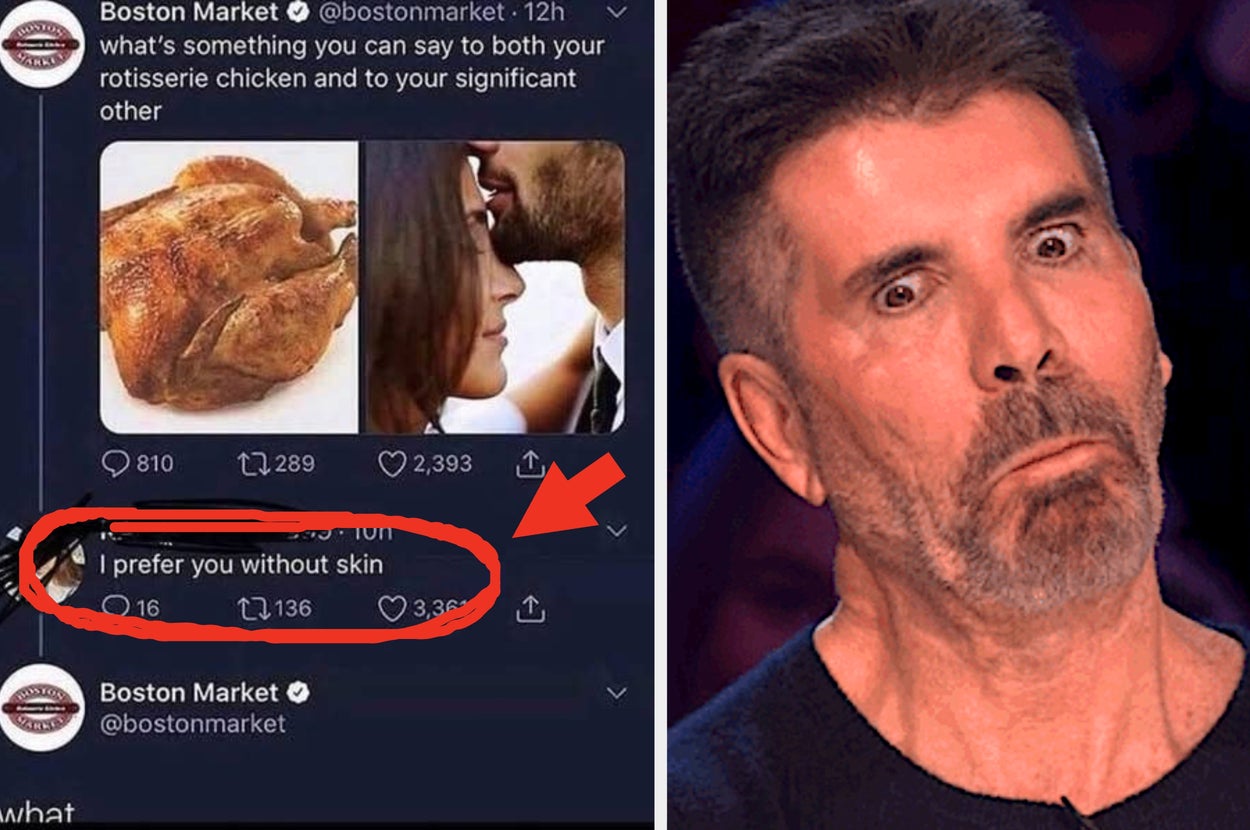Open chevron menu on bottom Boston Market tweet

tap(617, 692)
